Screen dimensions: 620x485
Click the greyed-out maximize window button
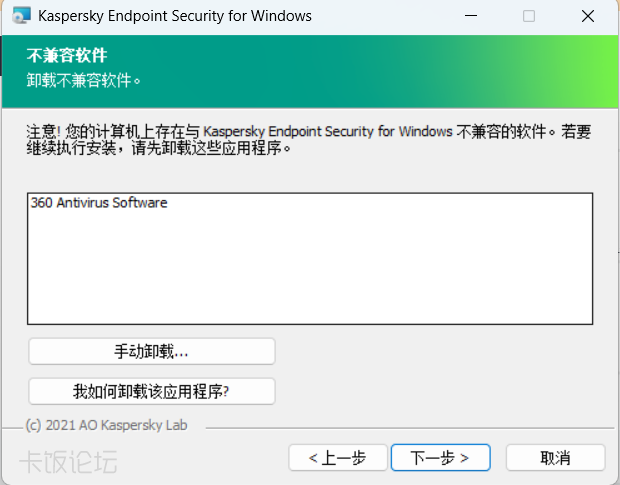529,16
